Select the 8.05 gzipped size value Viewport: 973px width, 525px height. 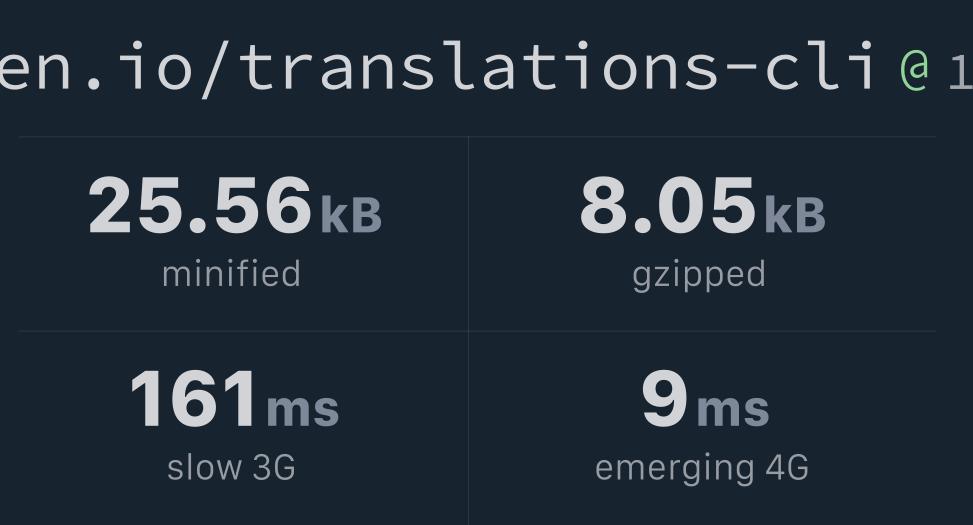point(667,206)
